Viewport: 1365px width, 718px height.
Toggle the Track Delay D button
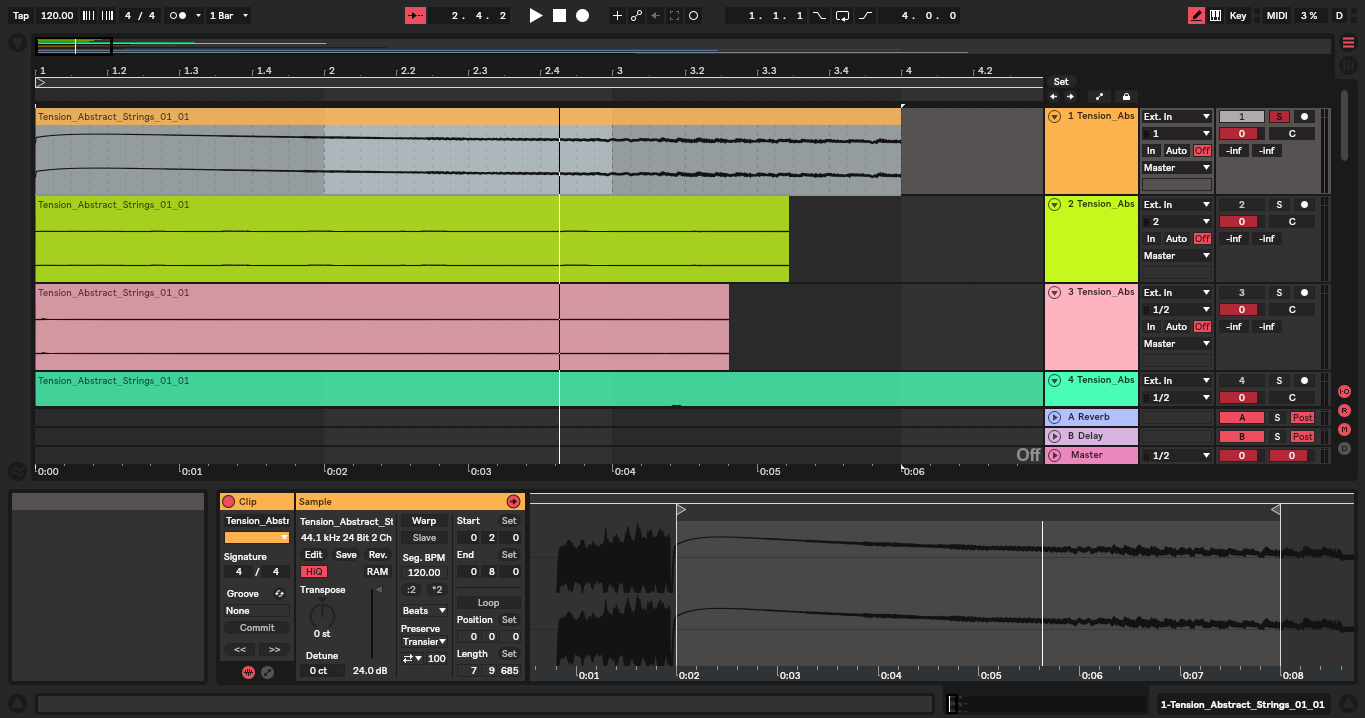click(1344, 448)
